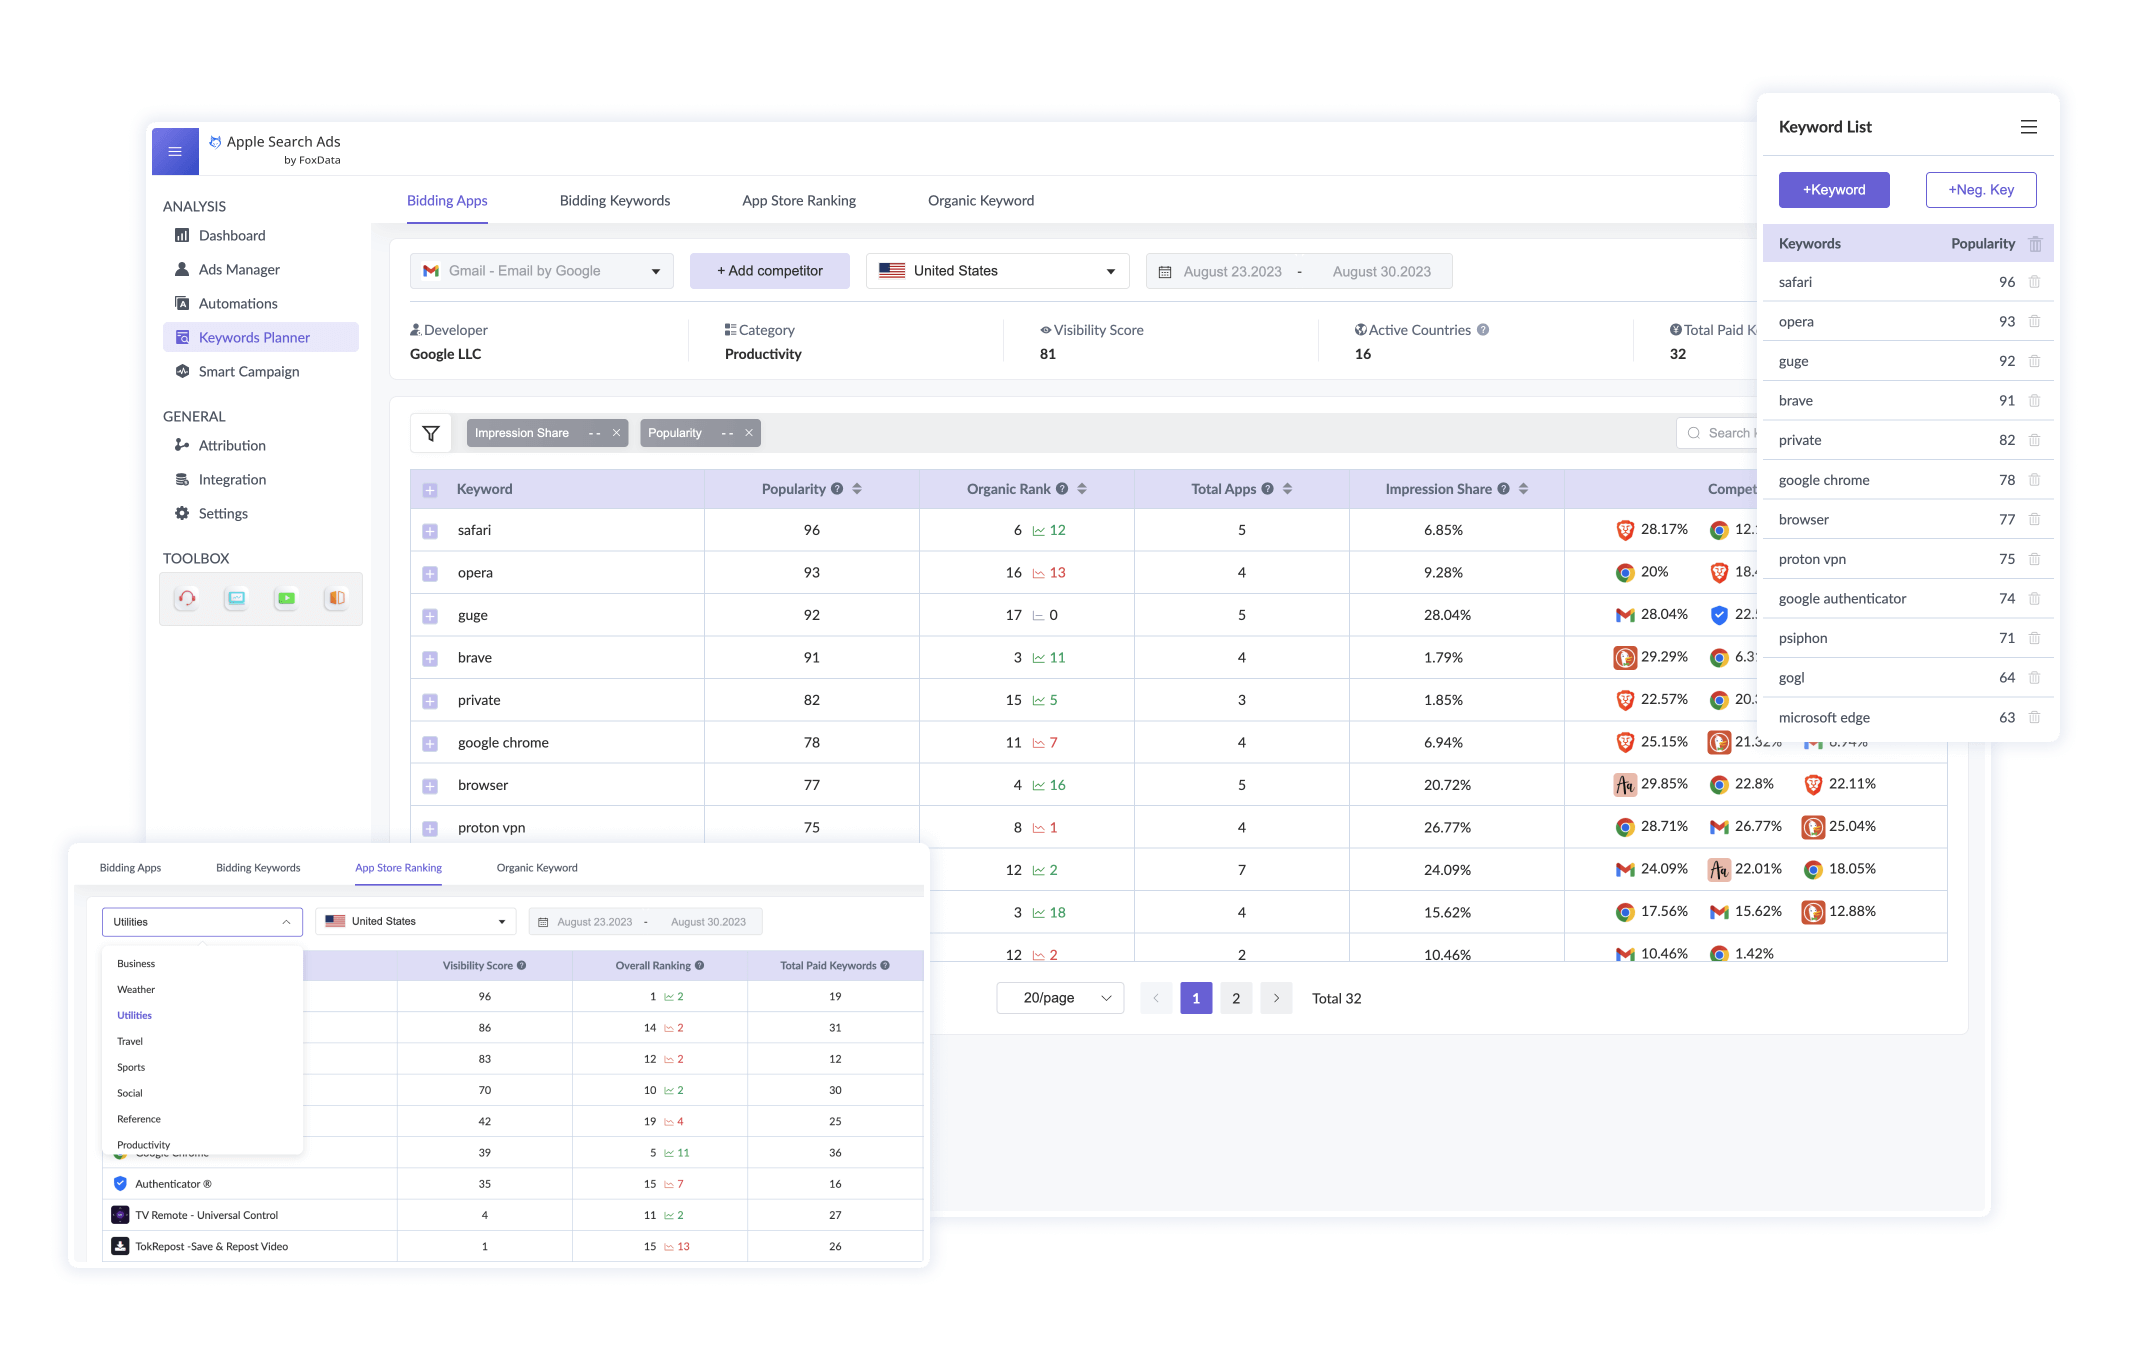2136x1350 pixels.
Task: Open the green video toolbox icon
Action: coord(287,598)
